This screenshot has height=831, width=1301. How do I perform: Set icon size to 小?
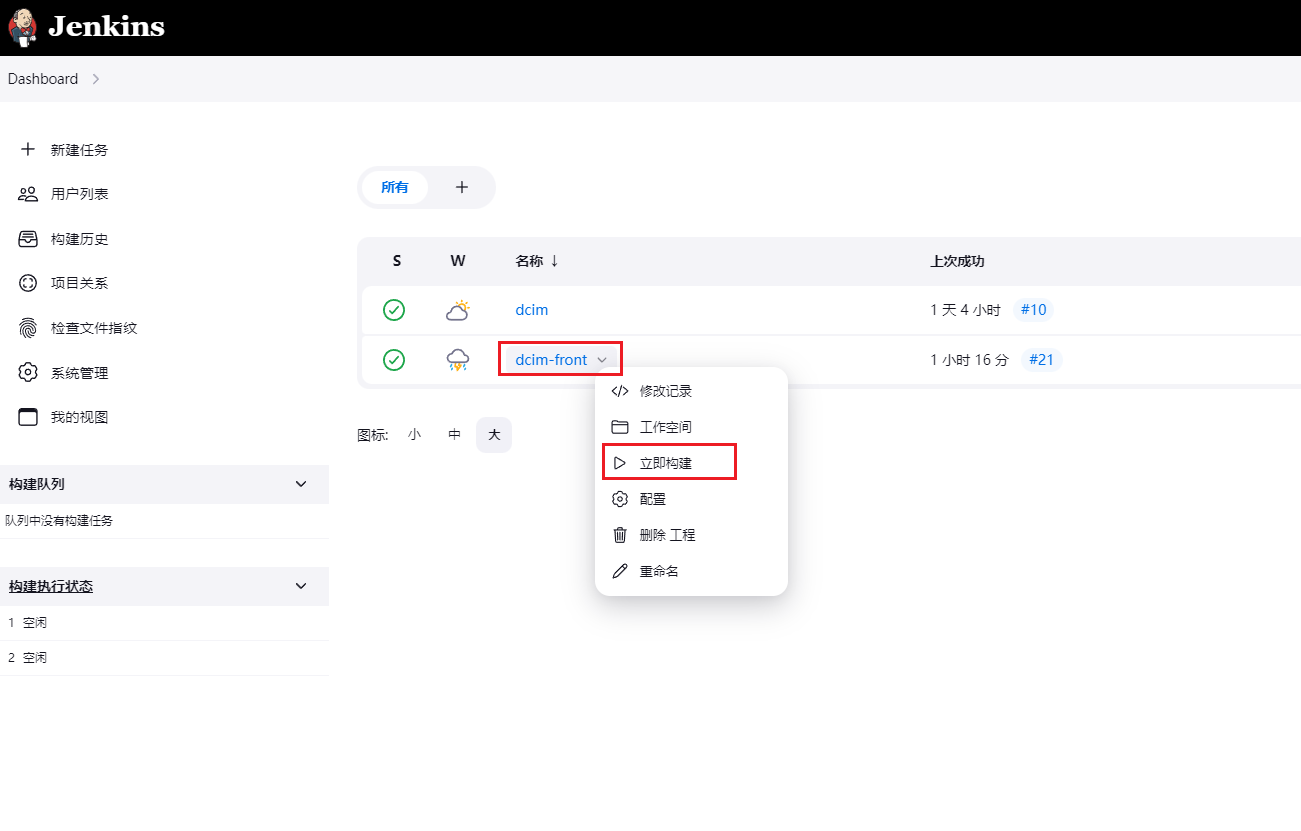click(x=414, y=435)
